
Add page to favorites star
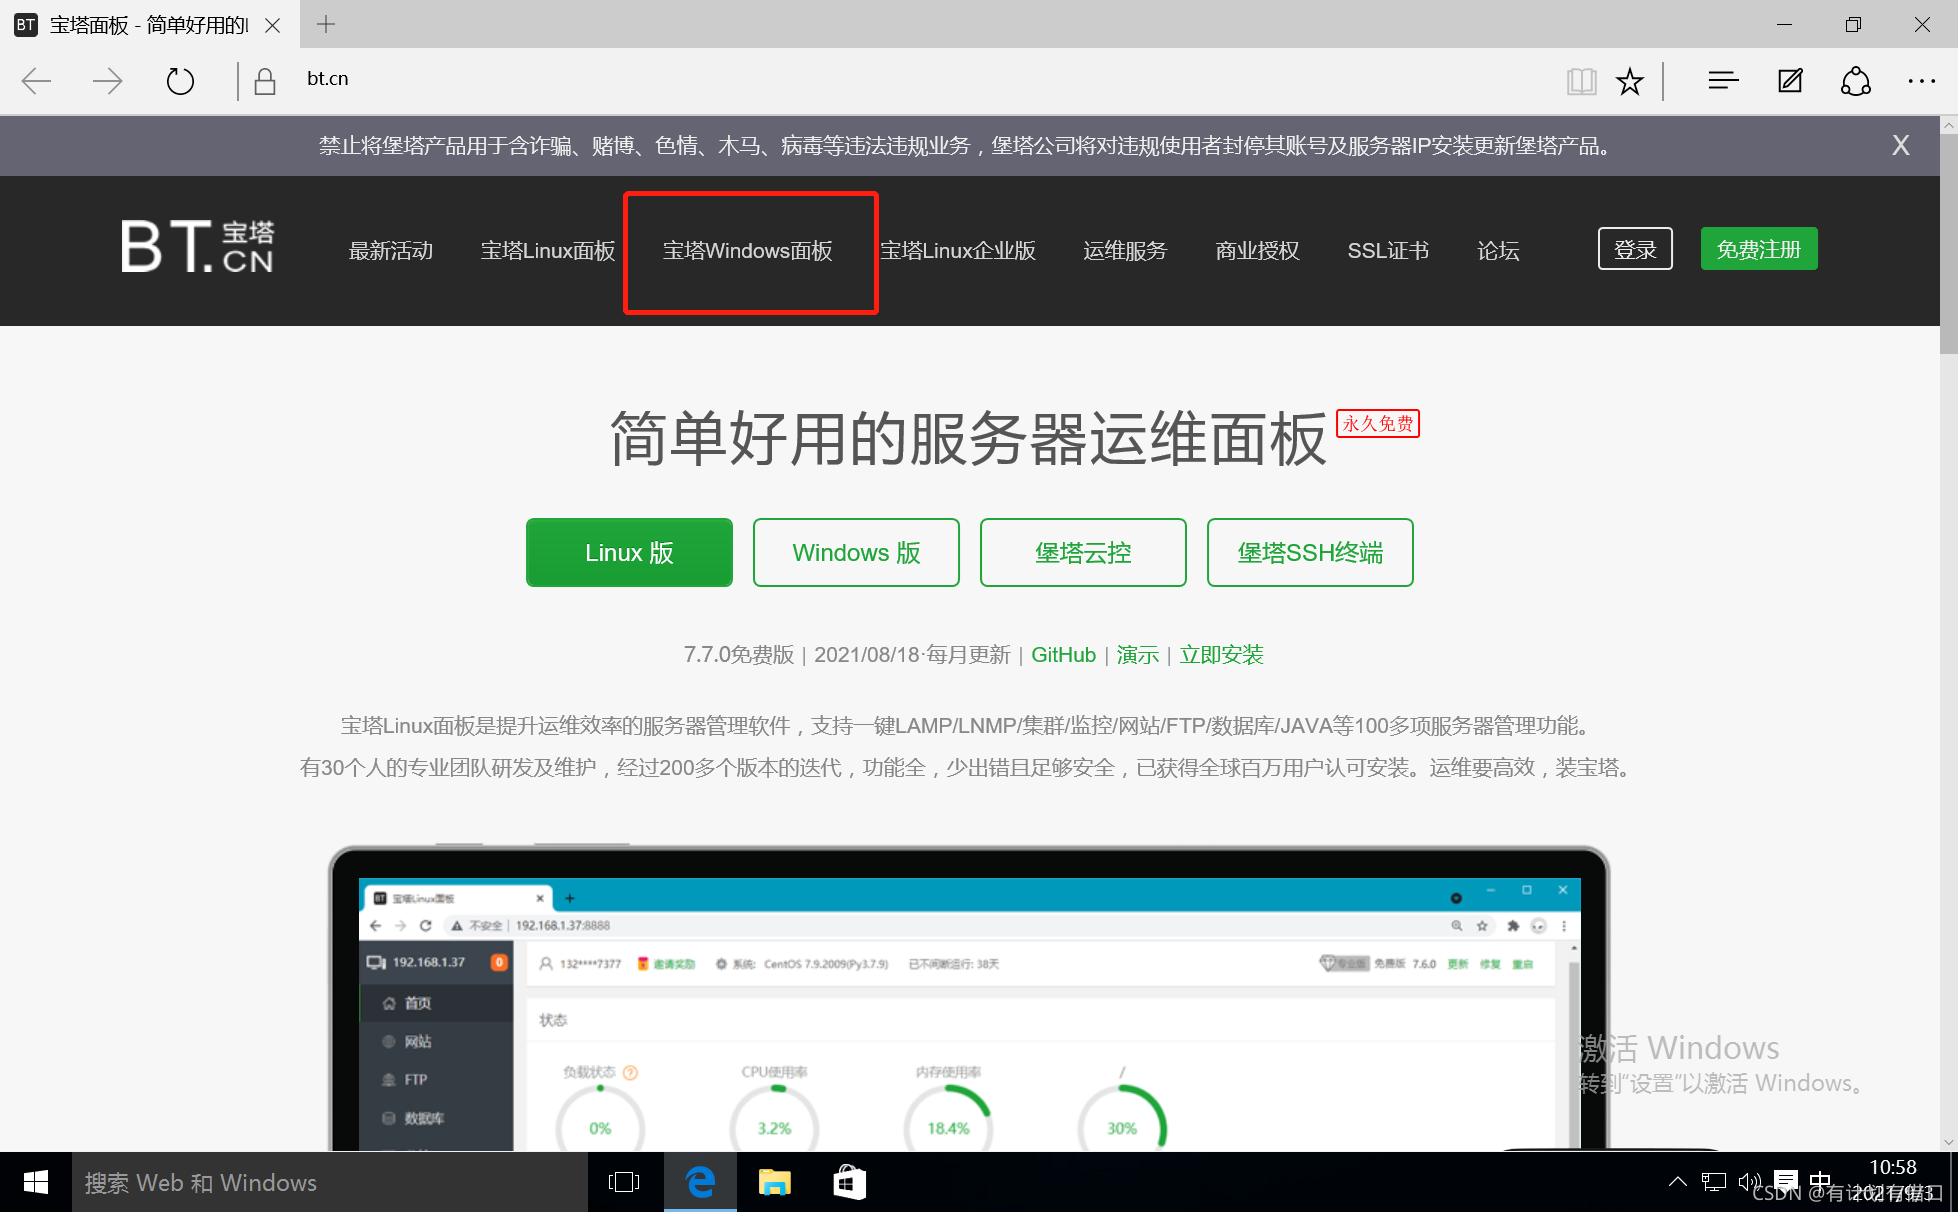pos(1630,81)
